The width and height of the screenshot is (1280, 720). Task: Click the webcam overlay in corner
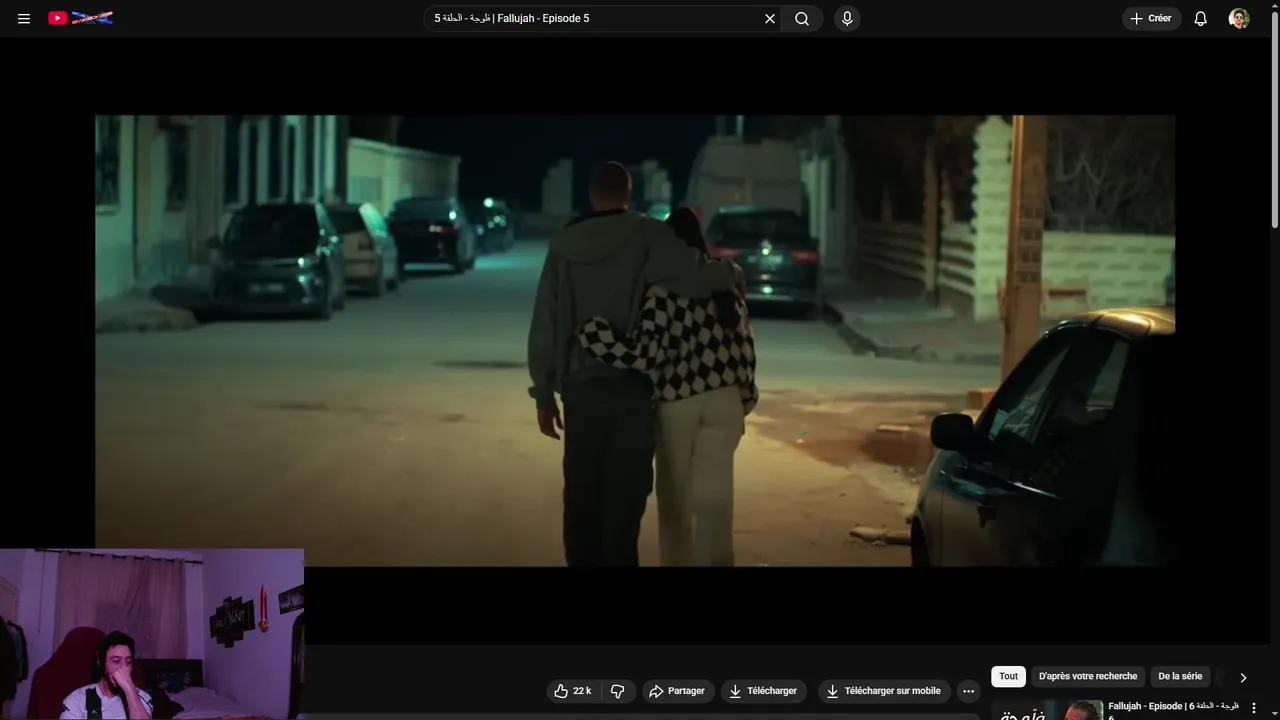(152, 634)
